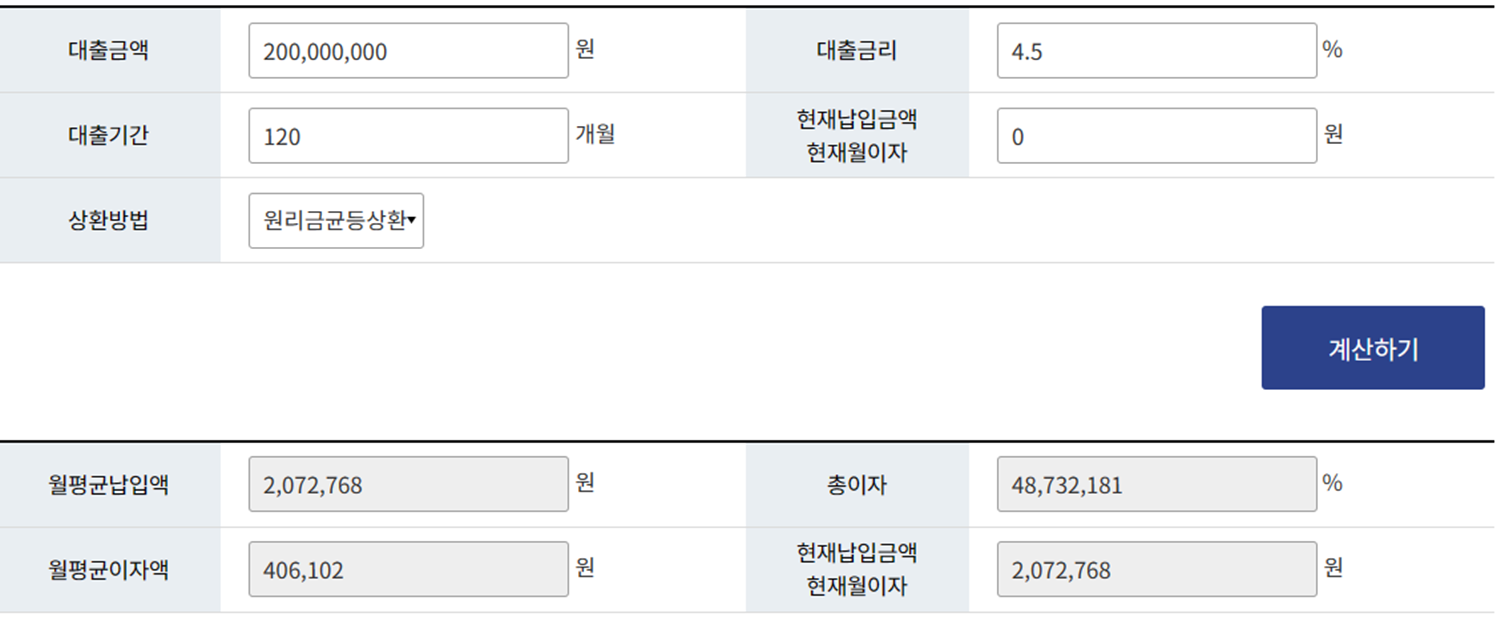Select the 대출금액 loan amount field

click(x=408, y=50)
